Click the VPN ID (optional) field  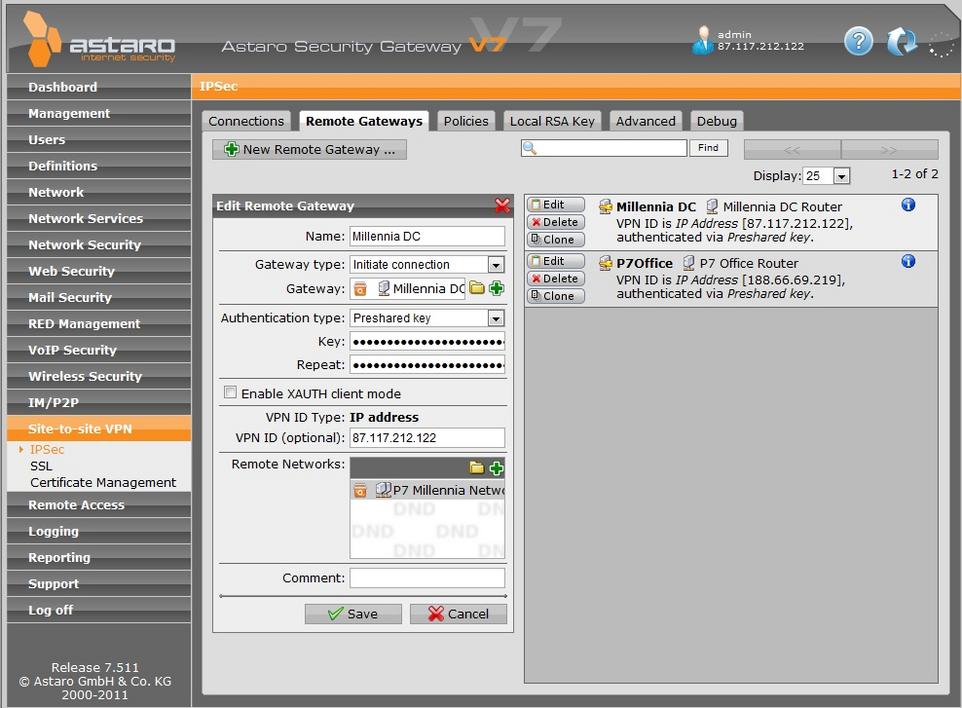coord(427,437)
